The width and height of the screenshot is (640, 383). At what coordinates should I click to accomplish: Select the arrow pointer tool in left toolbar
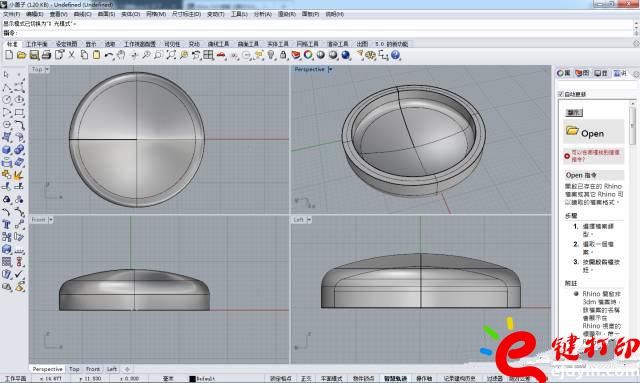coord(7,75)
